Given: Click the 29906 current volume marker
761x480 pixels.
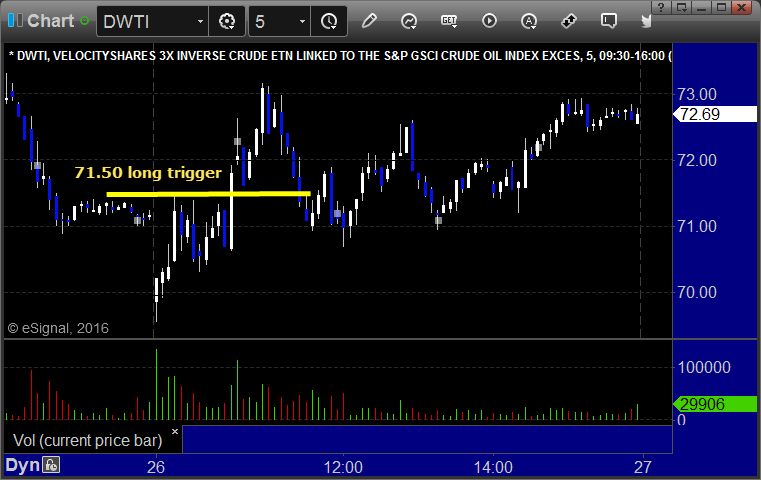Looking at the screenshot, I should (715, 404).
